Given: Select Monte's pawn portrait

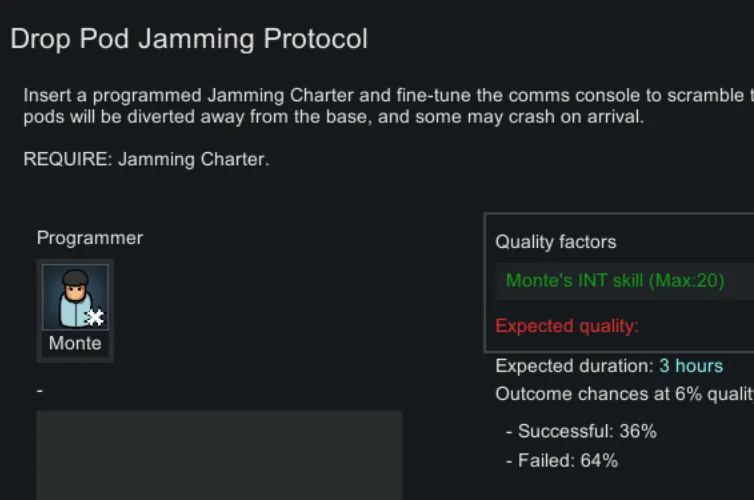Looking at the screenshot, I should click(x=74, y=297).
